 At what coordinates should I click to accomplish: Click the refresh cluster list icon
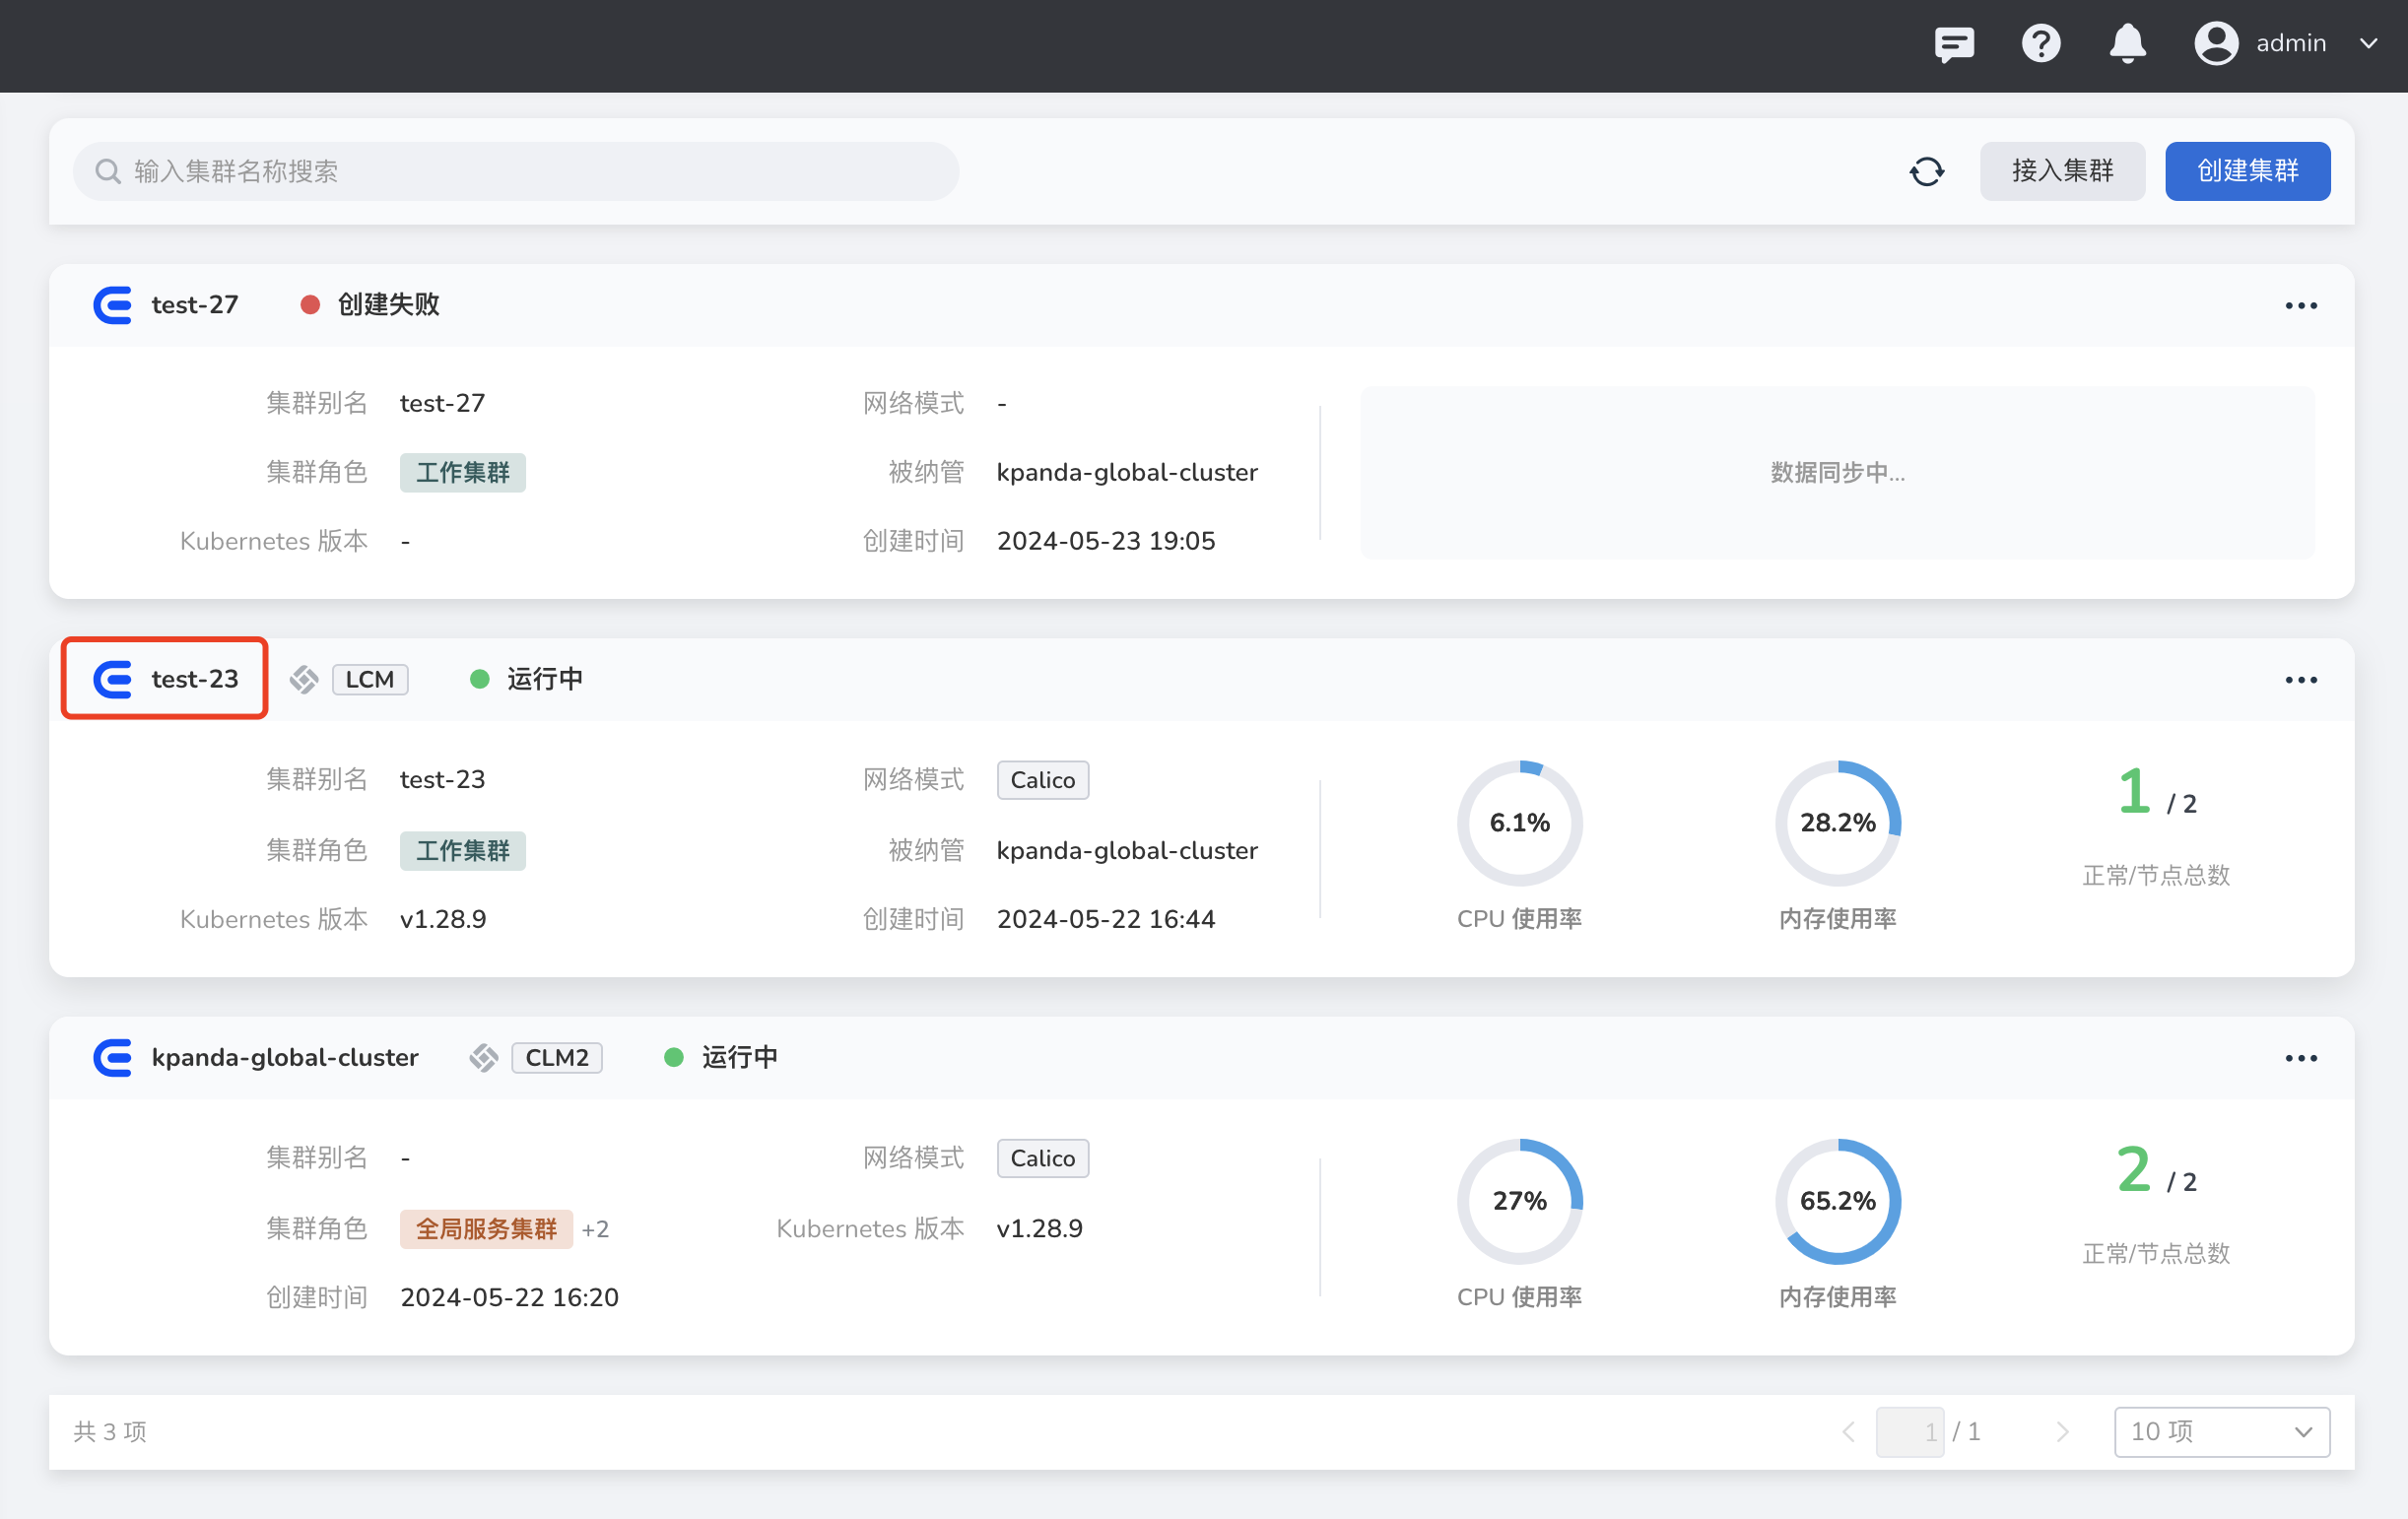click(1926, 171)
